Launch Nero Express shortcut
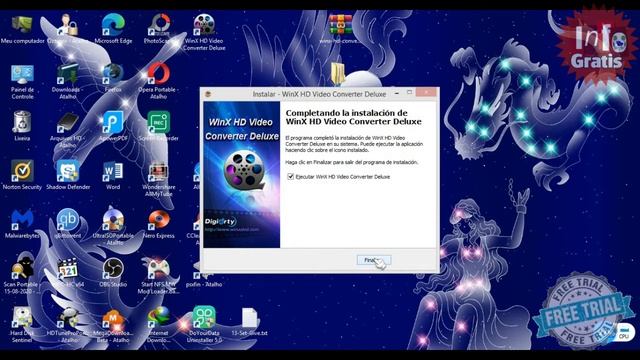 click(158, 224)
